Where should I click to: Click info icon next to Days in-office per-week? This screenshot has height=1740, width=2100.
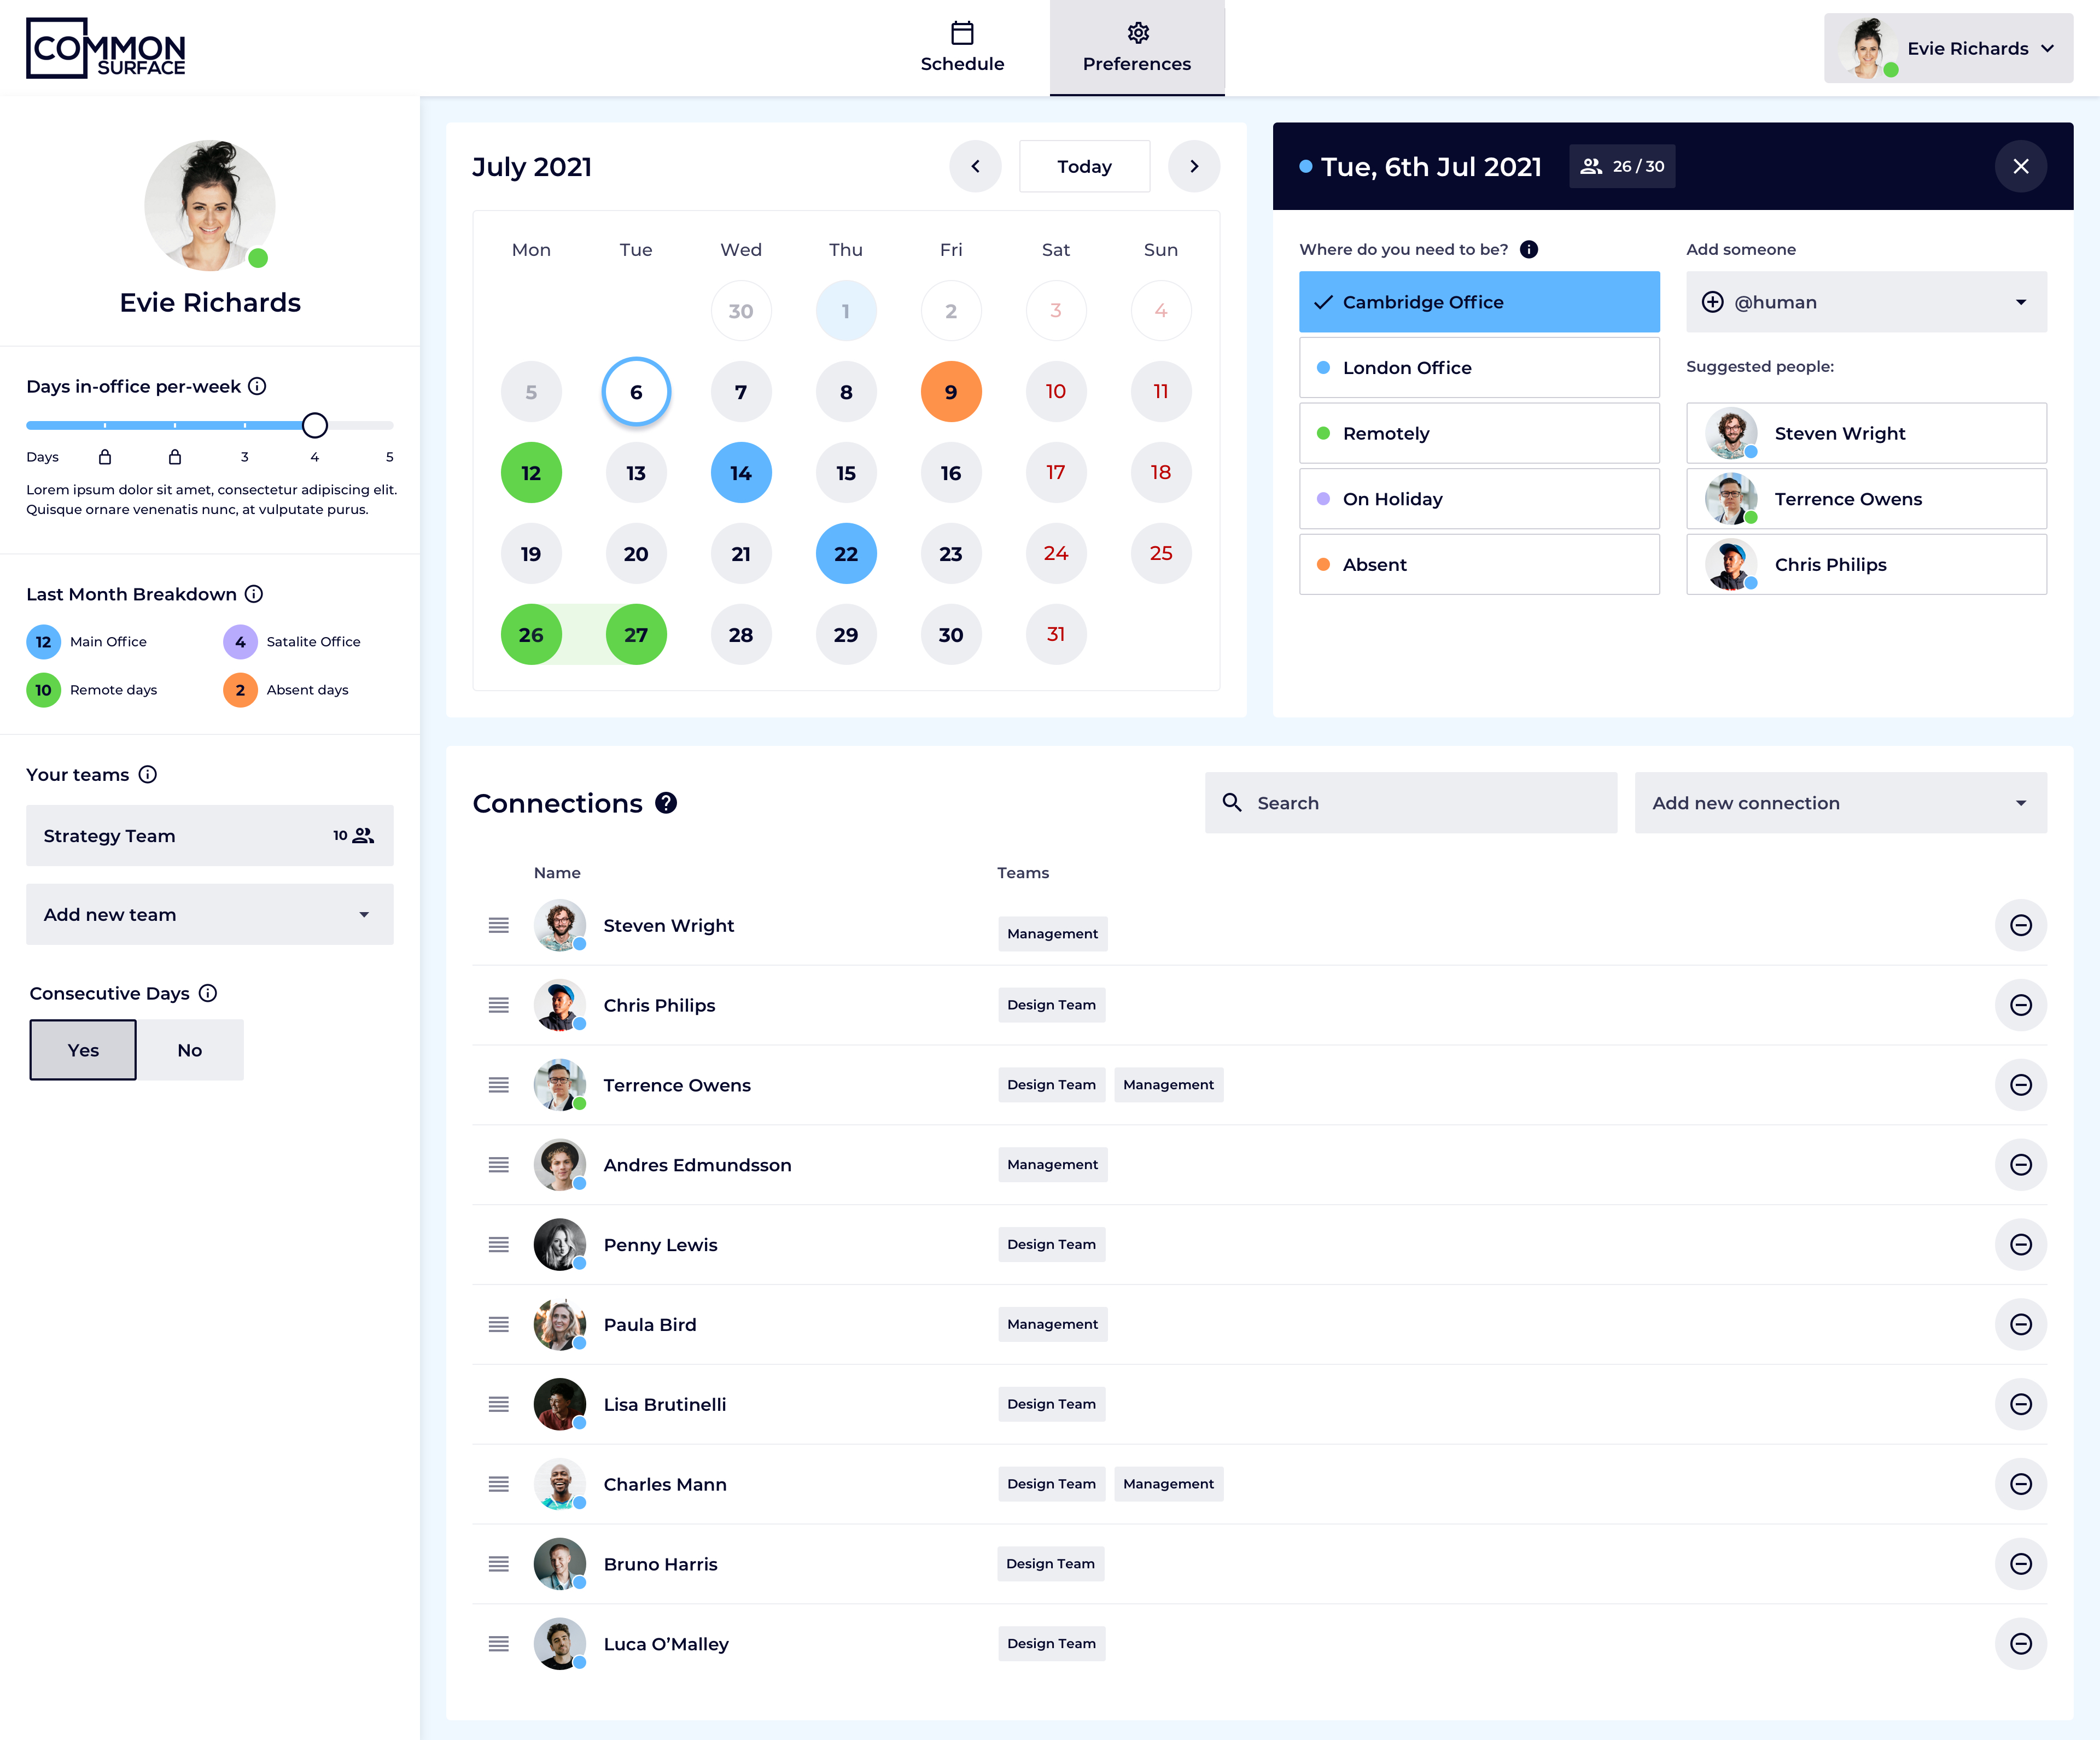(257, 386)
